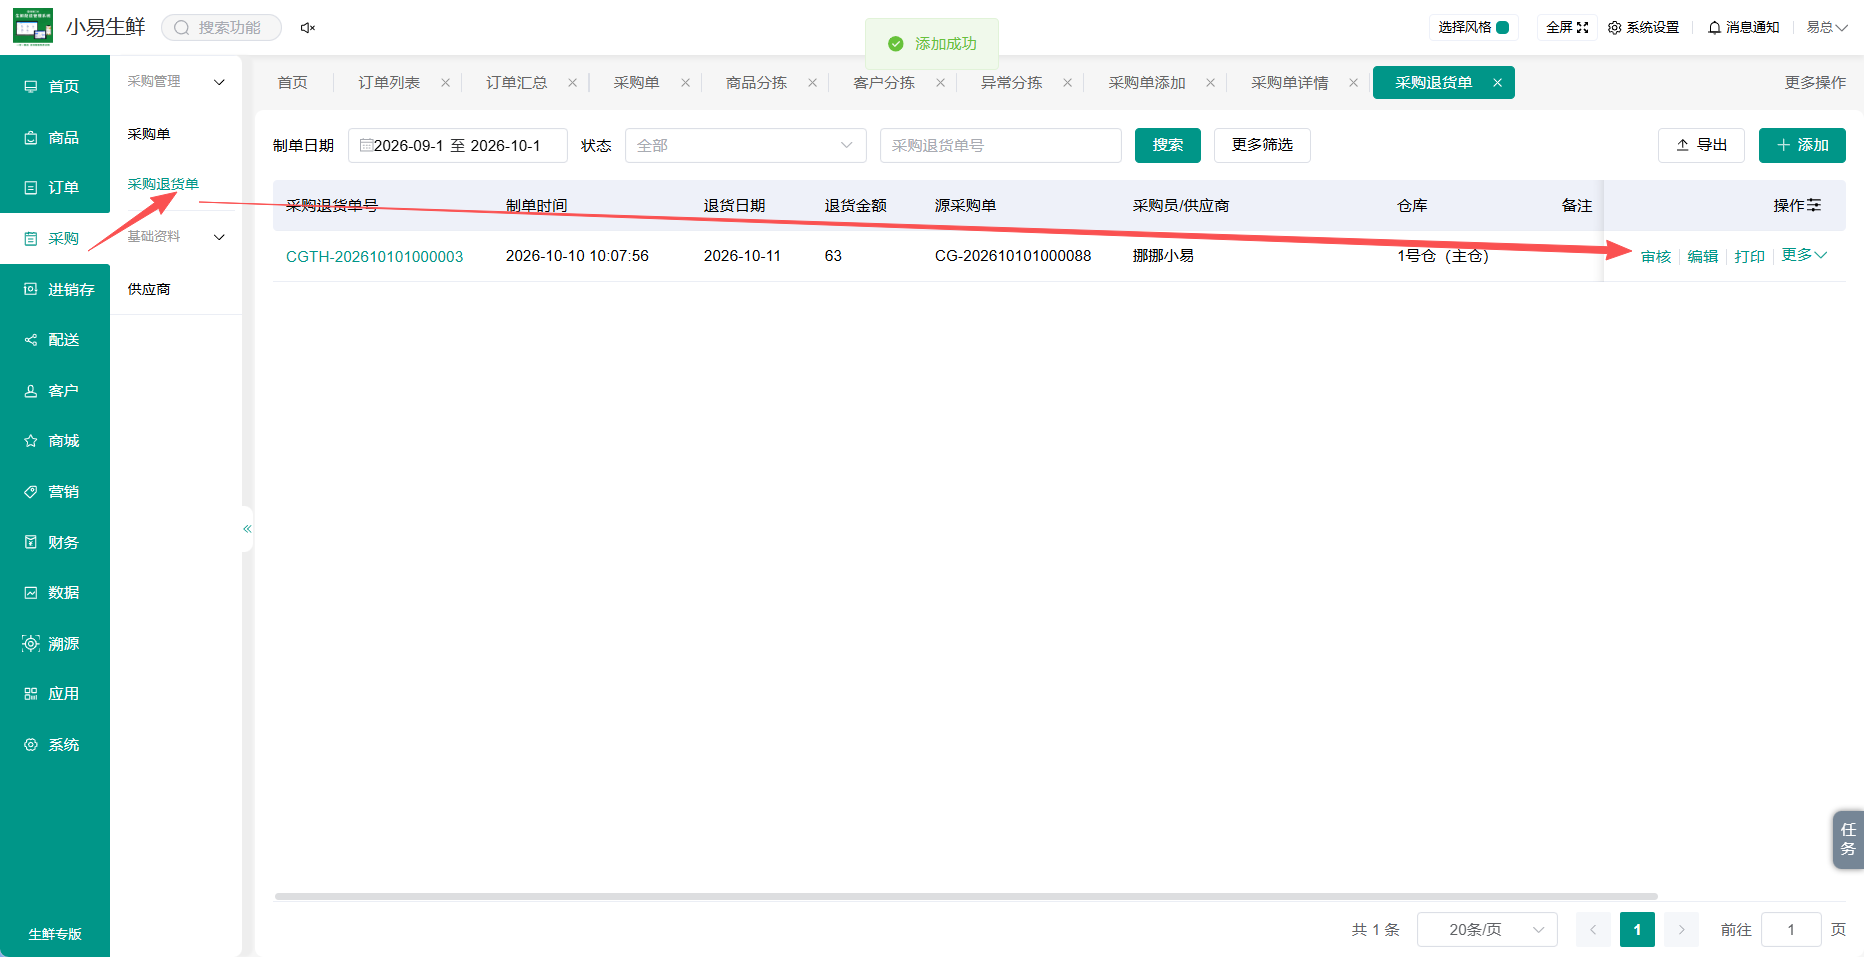Open 系统设置 gear settings

(x=1643, y=28)
